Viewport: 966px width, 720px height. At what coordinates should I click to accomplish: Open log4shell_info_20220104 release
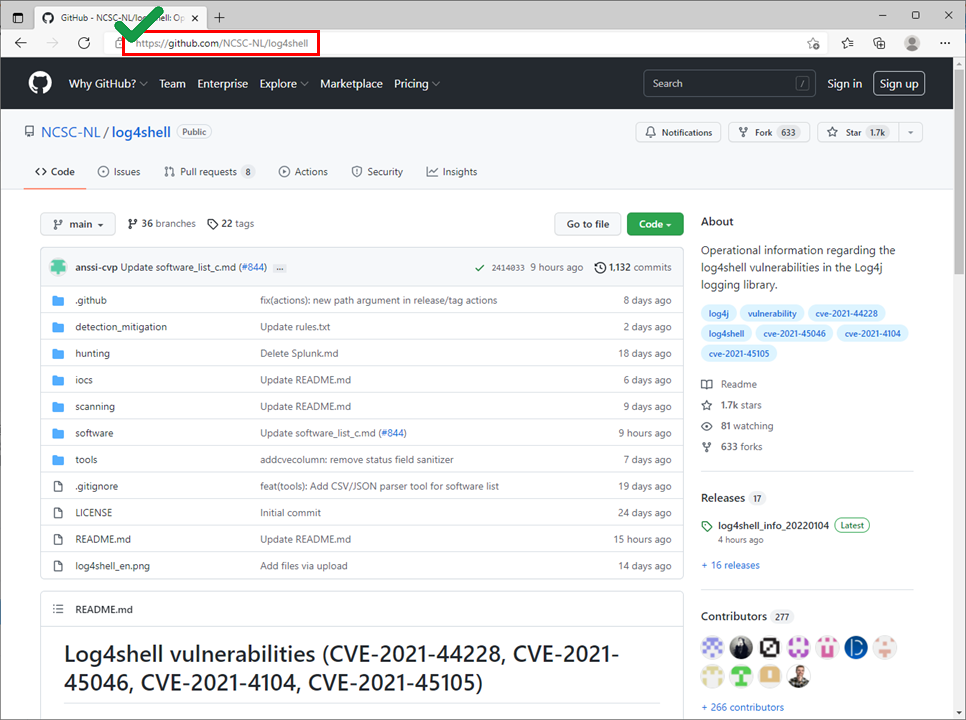point(773,525)
